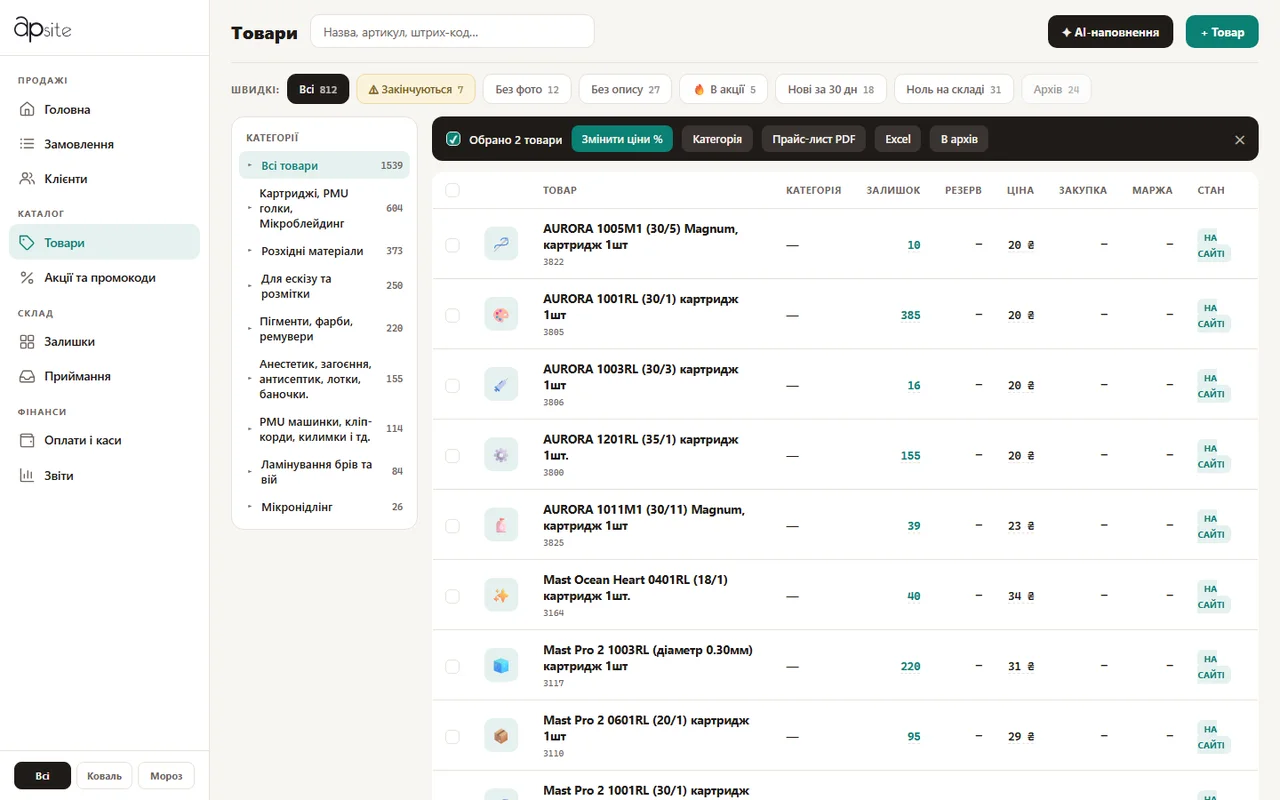The width and height of the screenshot is (1280, 800).
Task: Click the Залишки grid icon
Action: [x=27, y=342]
